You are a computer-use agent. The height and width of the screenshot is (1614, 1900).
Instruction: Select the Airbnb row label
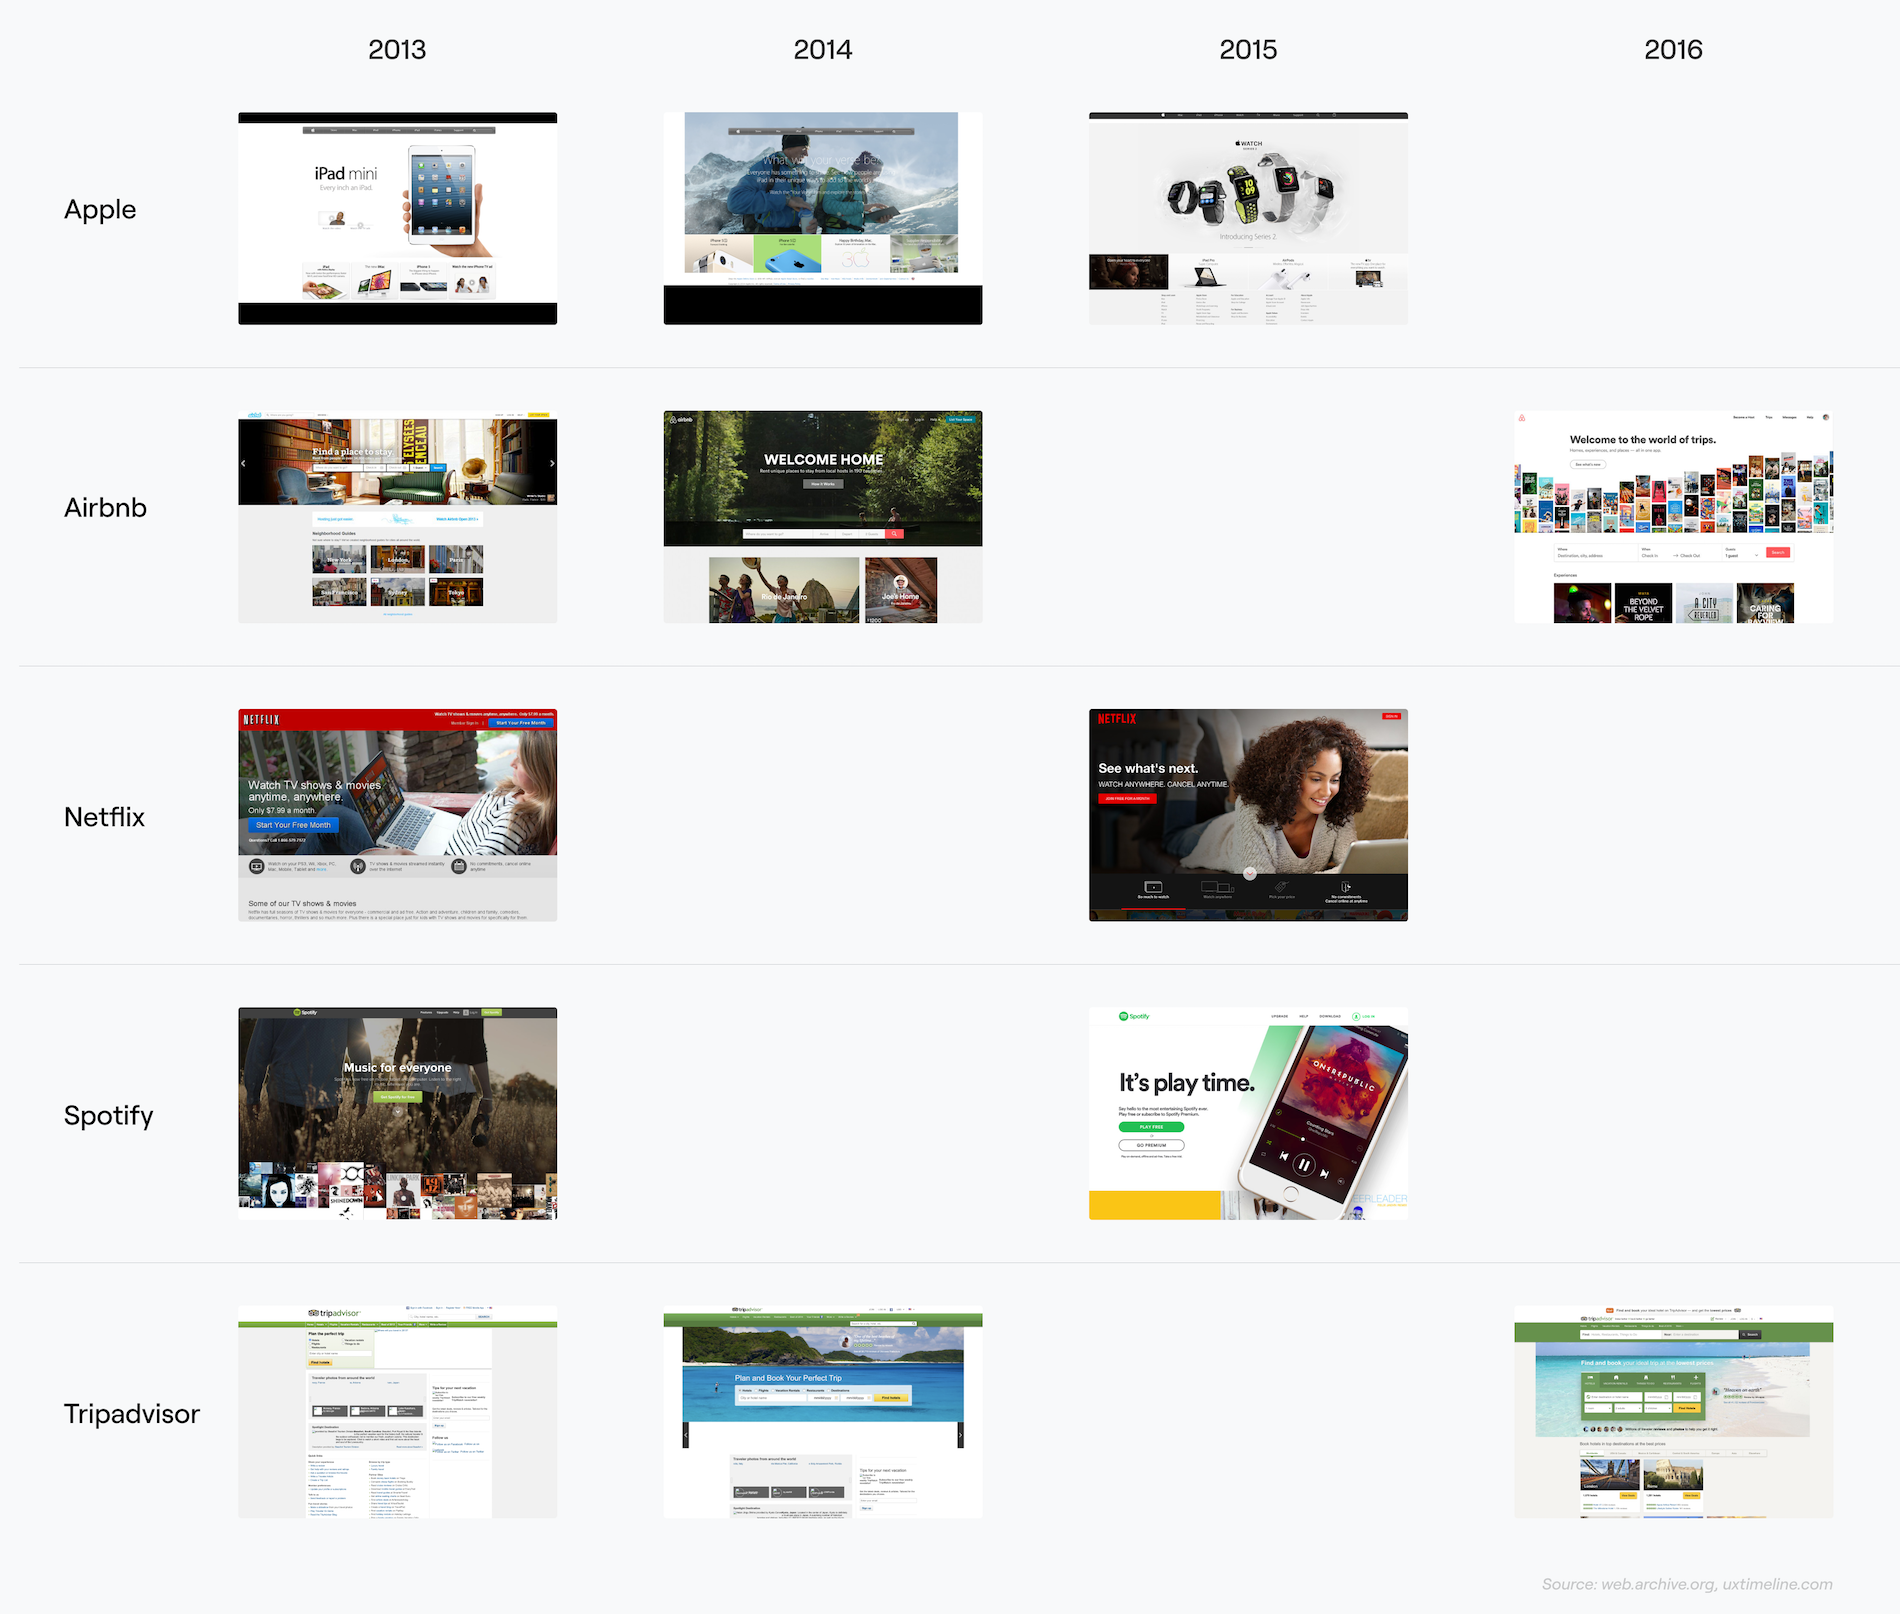point(105,508)
